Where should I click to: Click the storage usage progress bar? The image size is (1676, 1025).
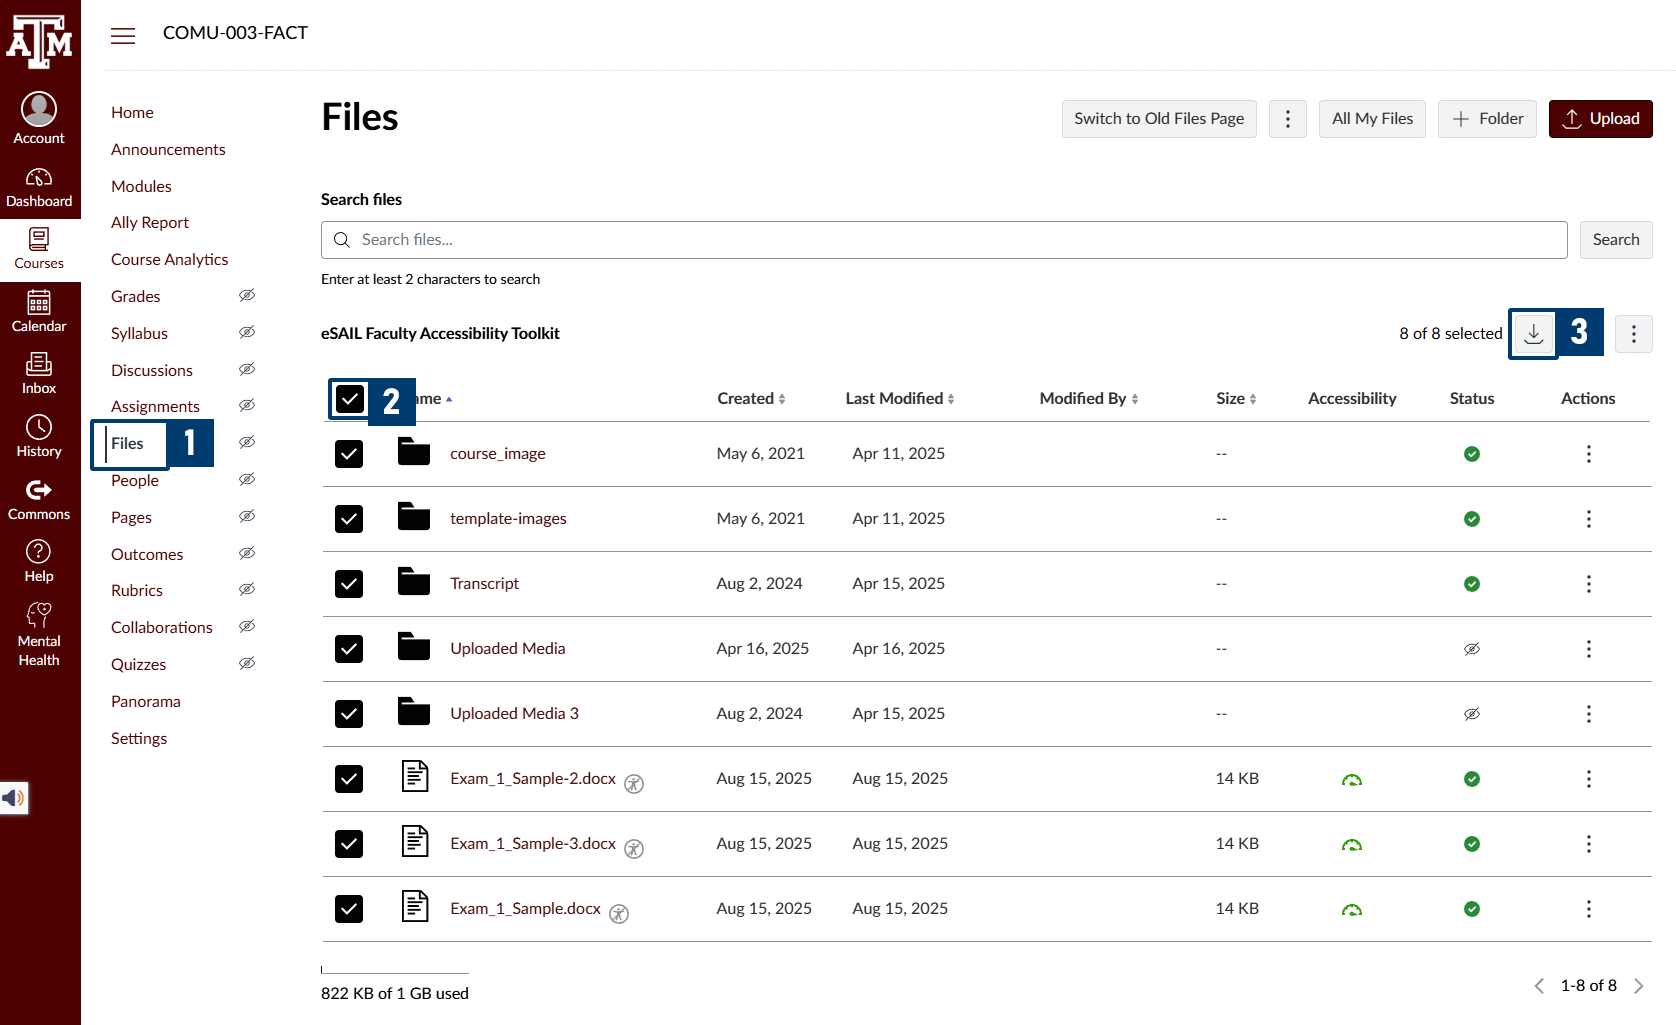[394, 968]
